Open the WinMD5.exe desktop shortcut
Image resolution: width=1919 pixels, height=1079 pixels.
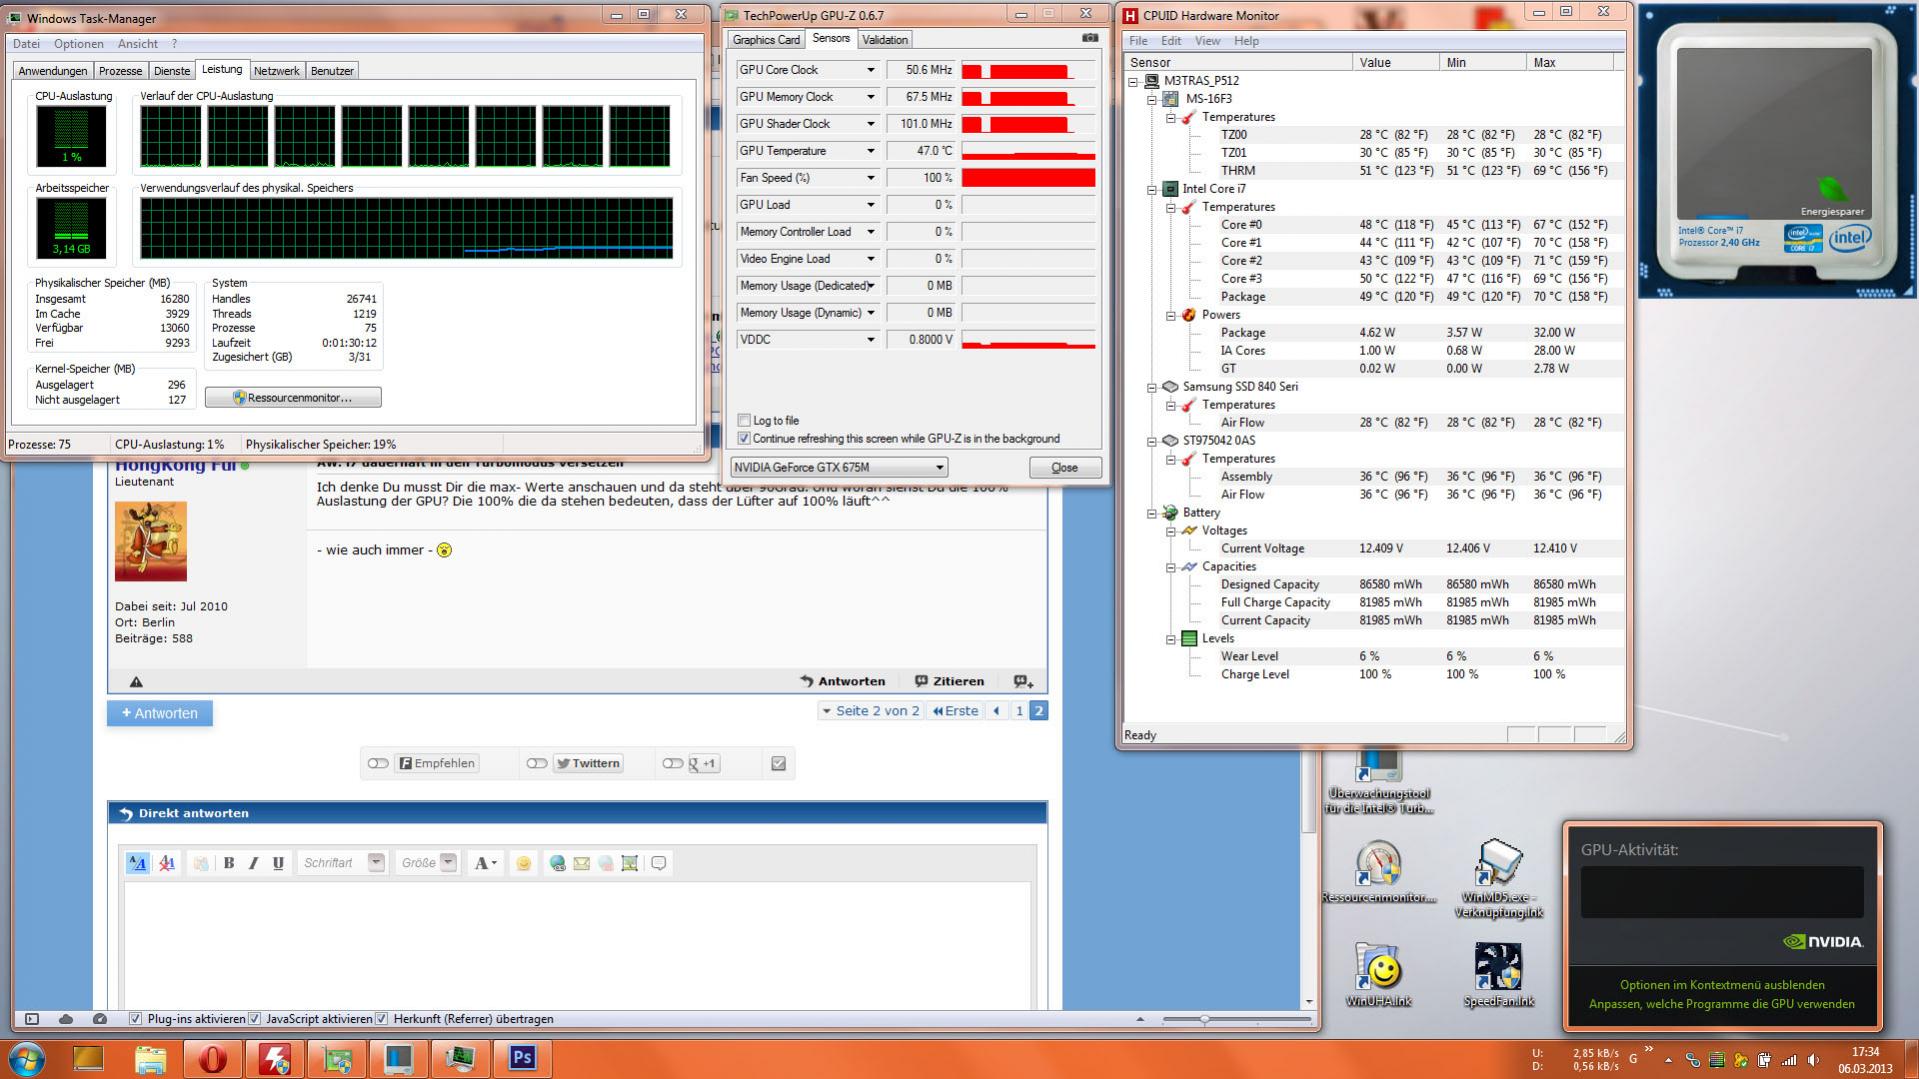tap(1498, 878)
